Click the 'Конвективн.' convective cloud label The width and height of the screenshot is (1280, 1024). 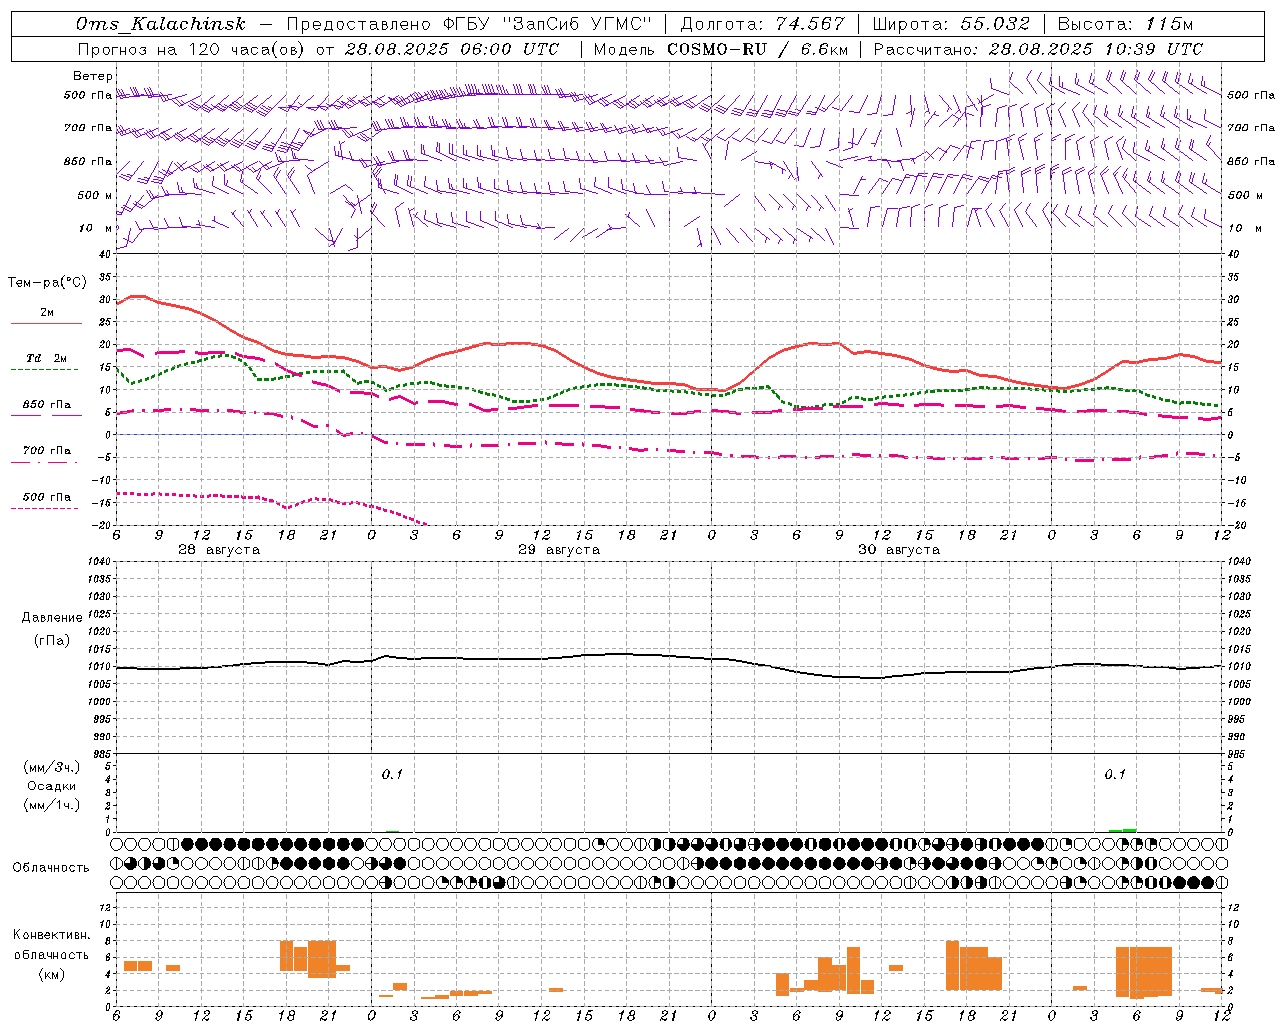point(52,935)
